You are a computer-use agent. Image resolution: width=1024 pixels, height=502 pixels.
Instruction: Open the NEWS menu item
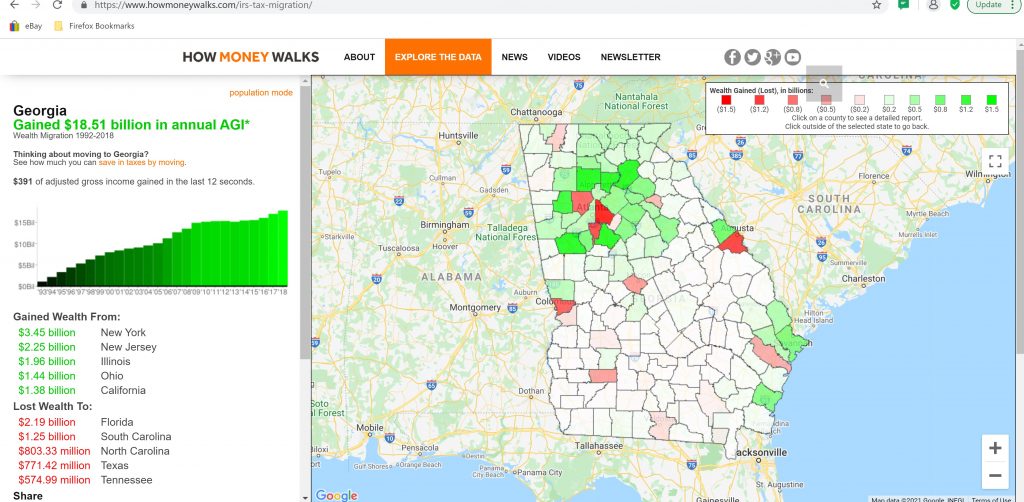(x=515, y=57)
